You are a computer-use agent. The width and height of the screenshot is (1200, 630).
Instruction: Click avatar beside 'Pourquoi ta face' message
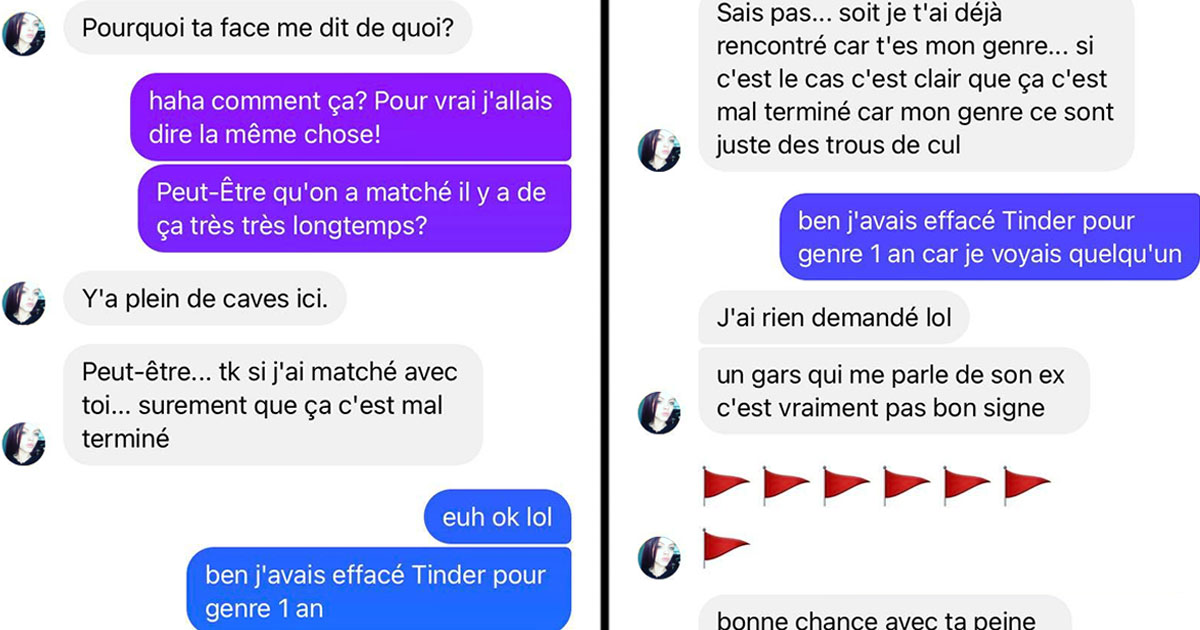tap(24, 34)
